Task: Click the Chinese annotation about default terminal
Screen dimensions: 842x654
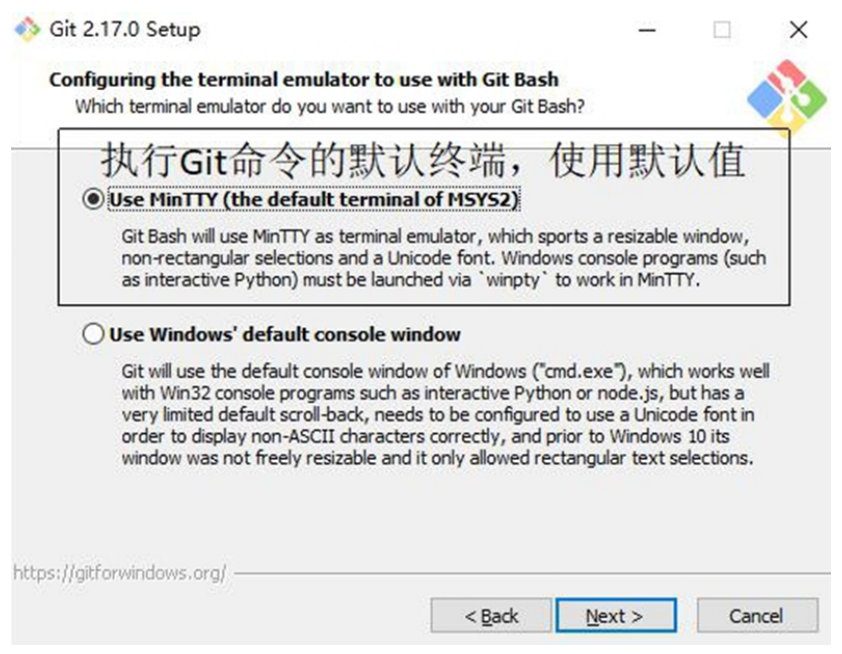Action: point(423,160)
